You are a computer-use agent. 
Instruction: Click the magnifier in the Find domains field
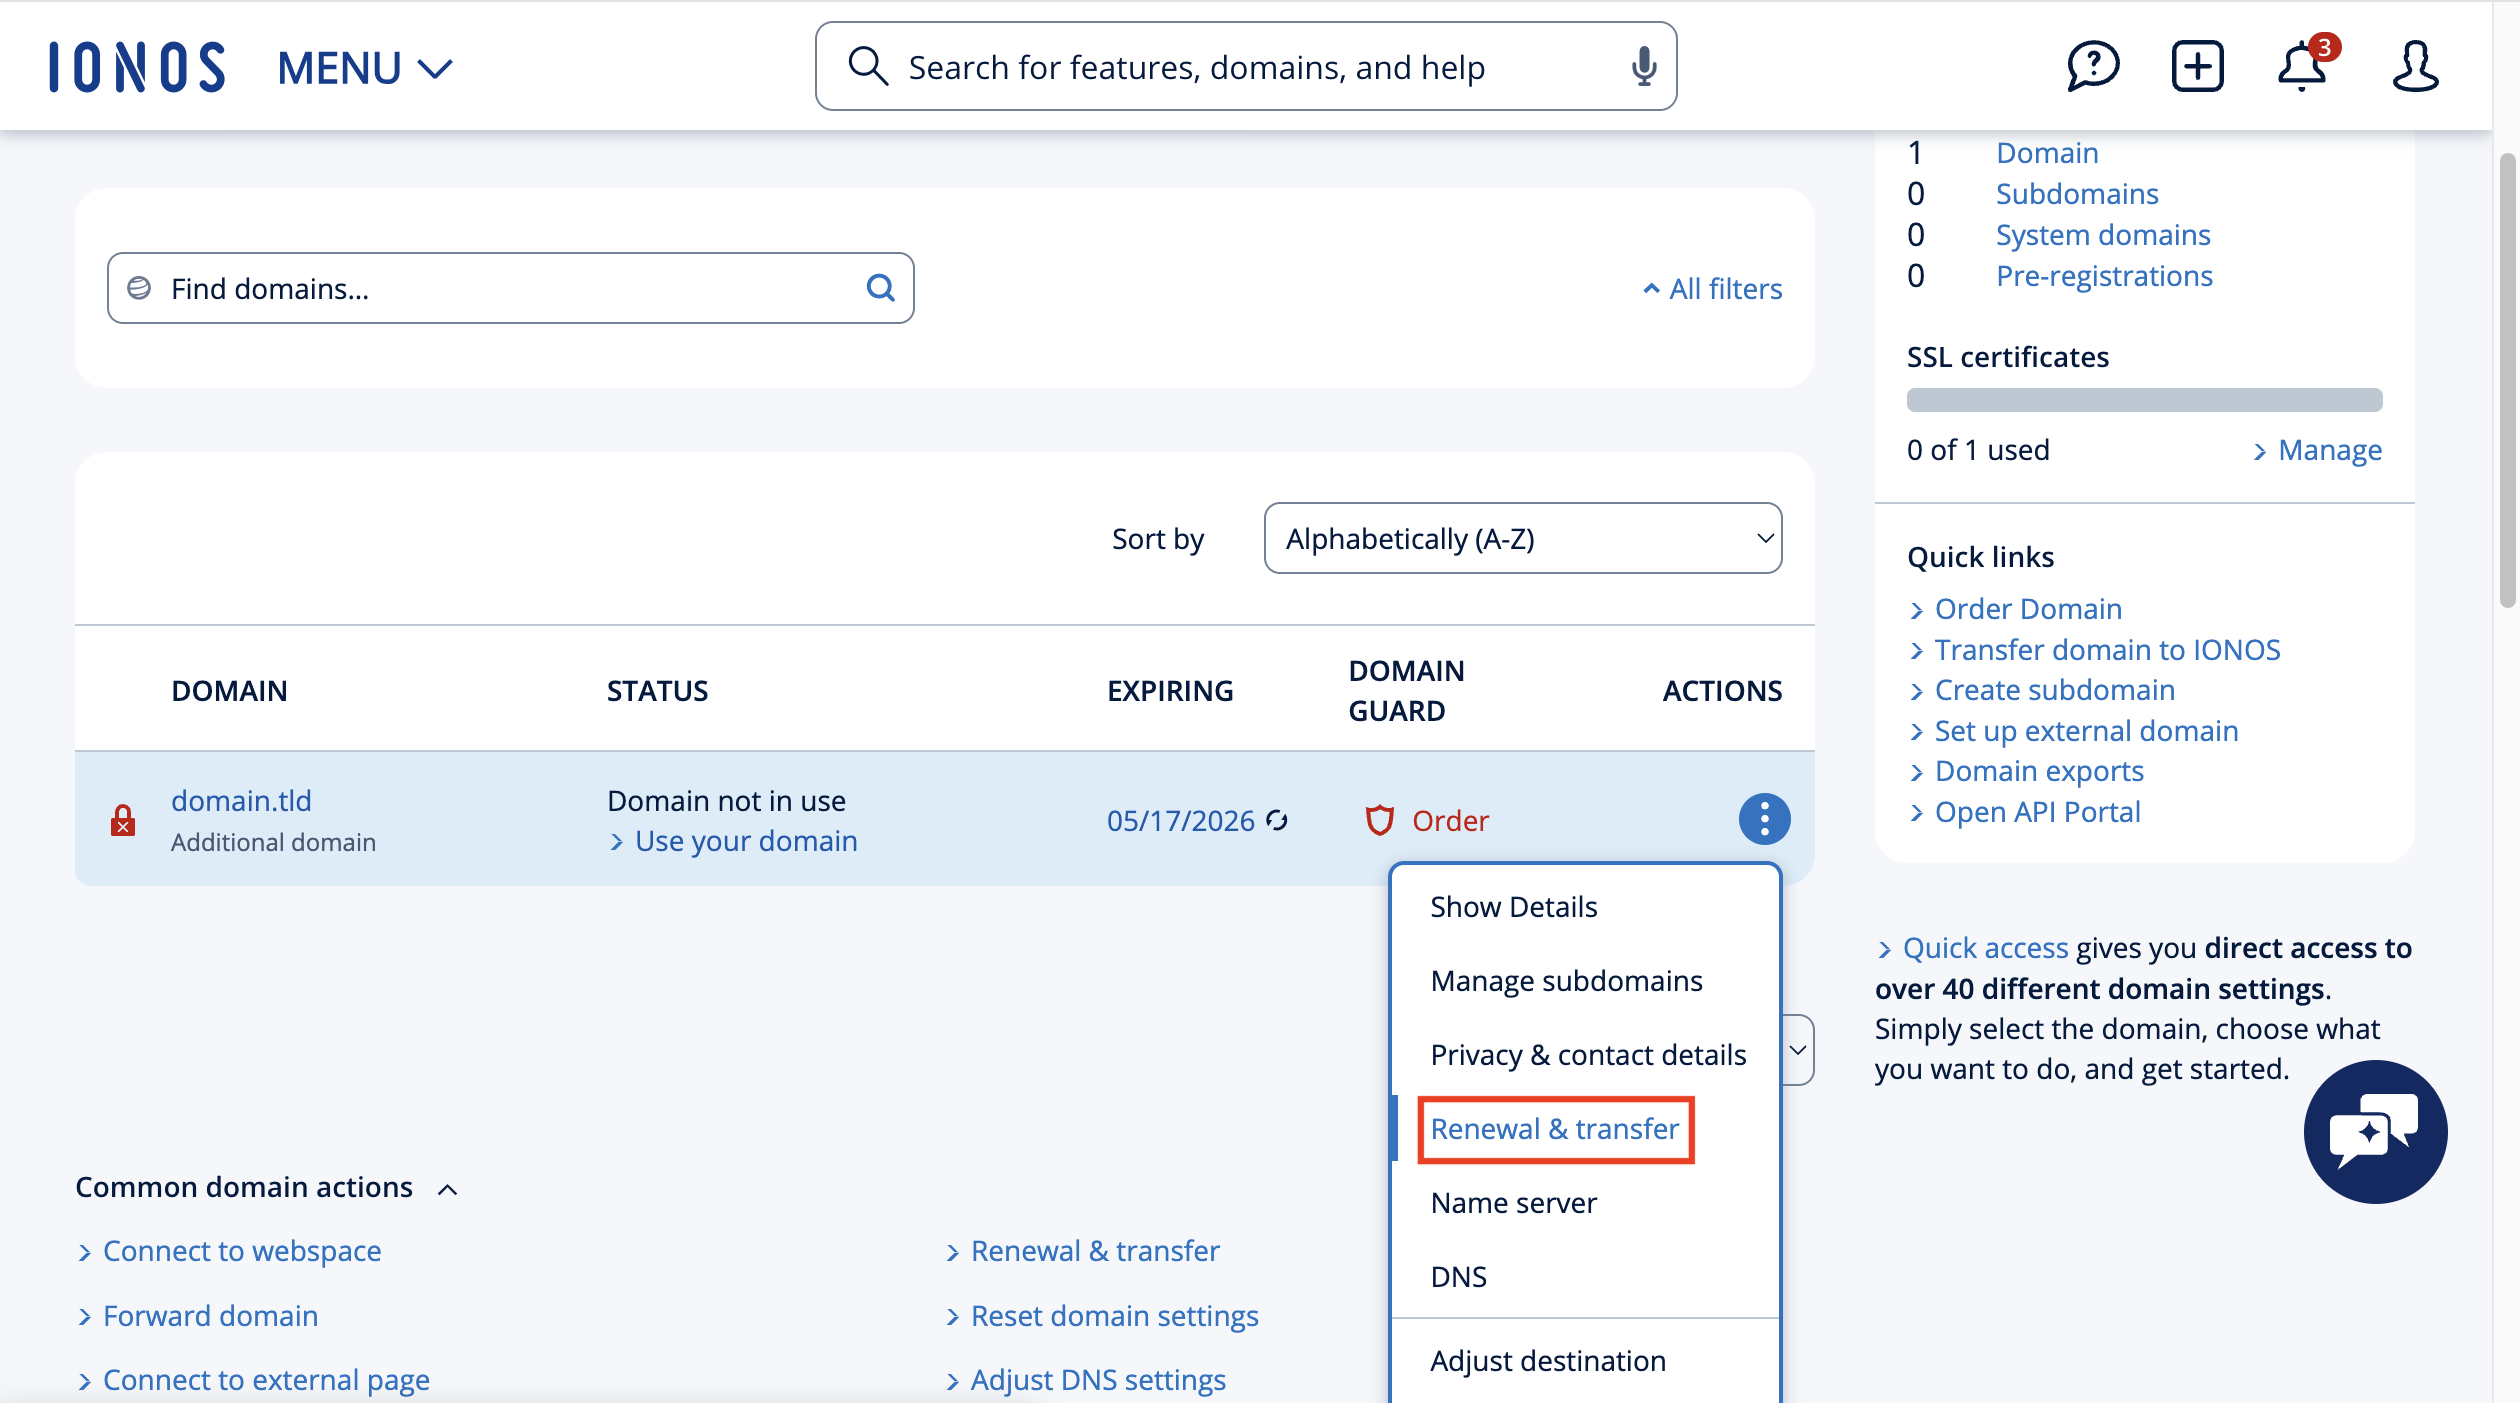[880, 288]
